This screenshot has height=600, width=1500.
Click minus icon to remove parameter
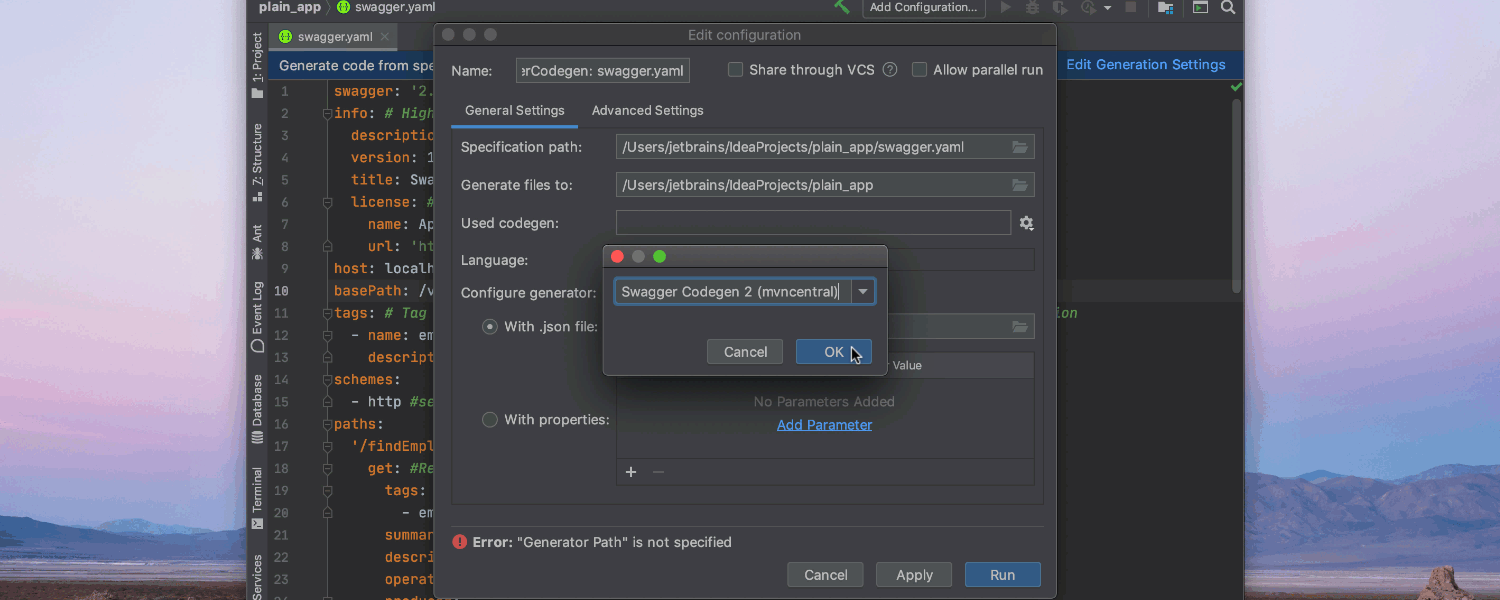(x=658, y=472)
